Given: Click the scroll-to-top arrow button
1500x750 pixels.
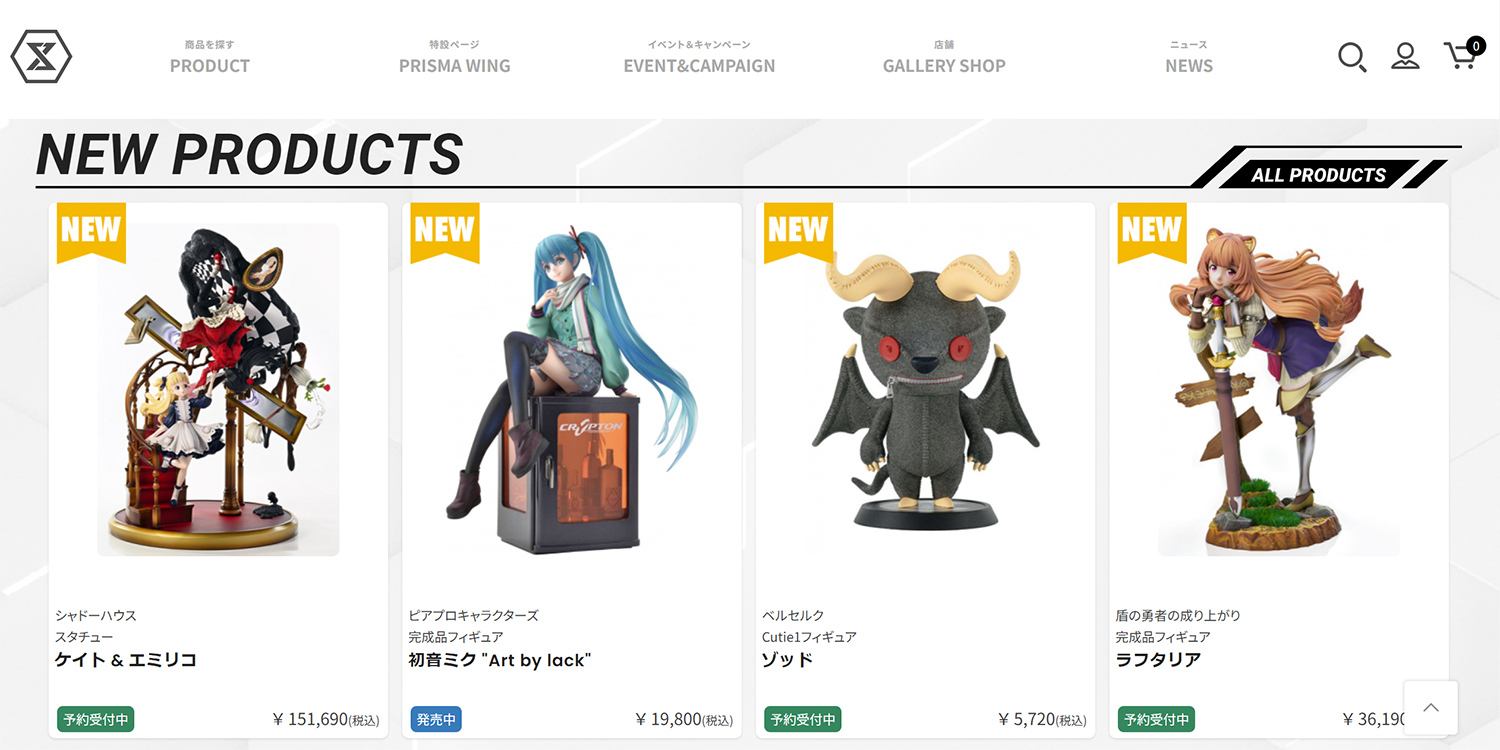Looking at the screenshot, I should tap(1430, 708).
